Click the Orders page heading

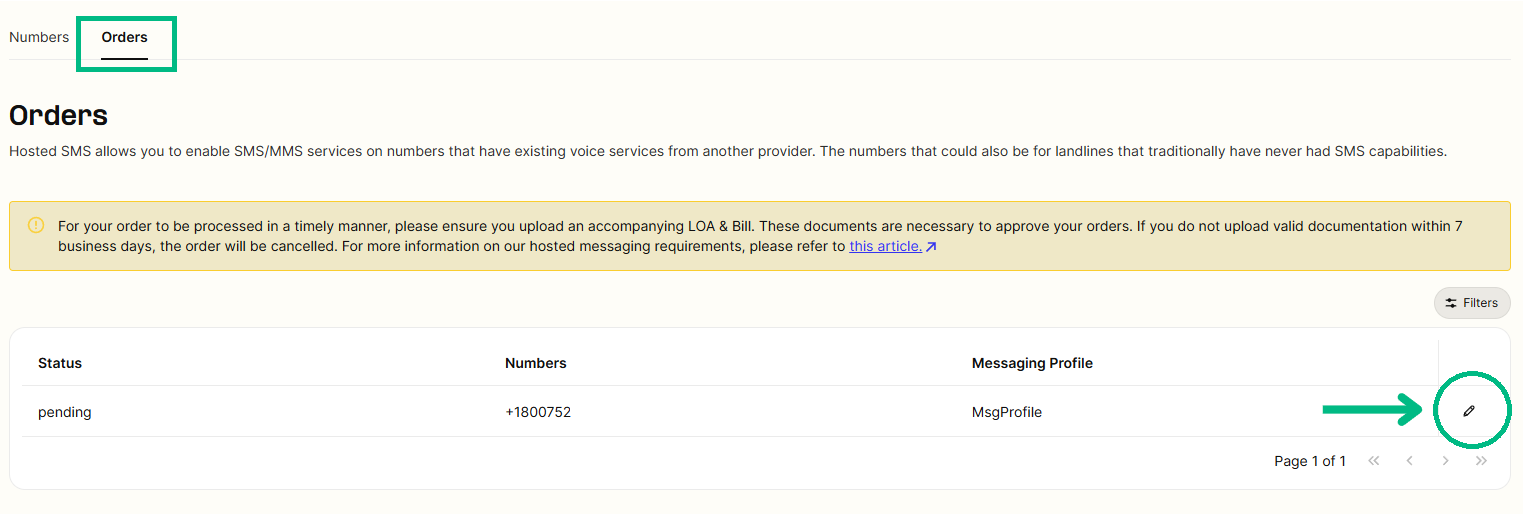click(58, 115)
